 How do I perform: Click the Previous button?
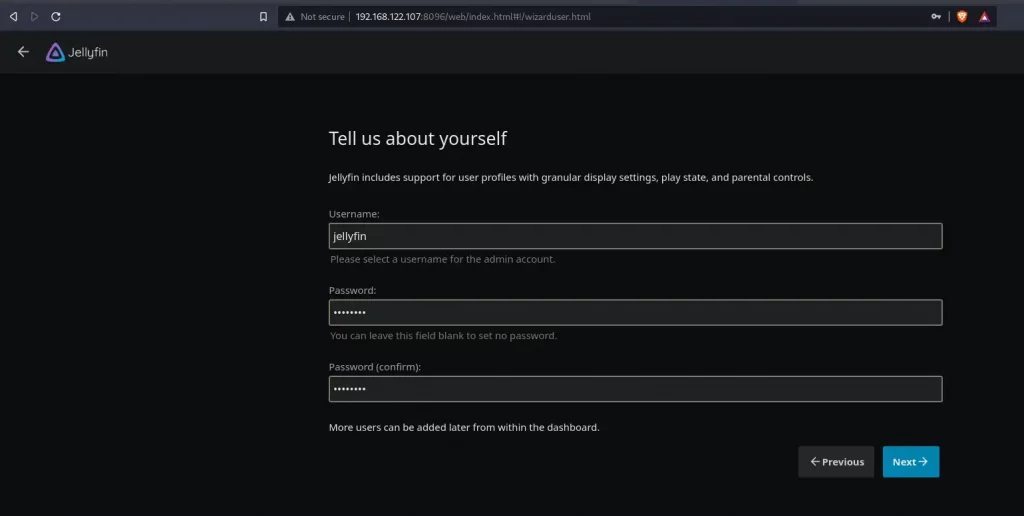point(836,462)
